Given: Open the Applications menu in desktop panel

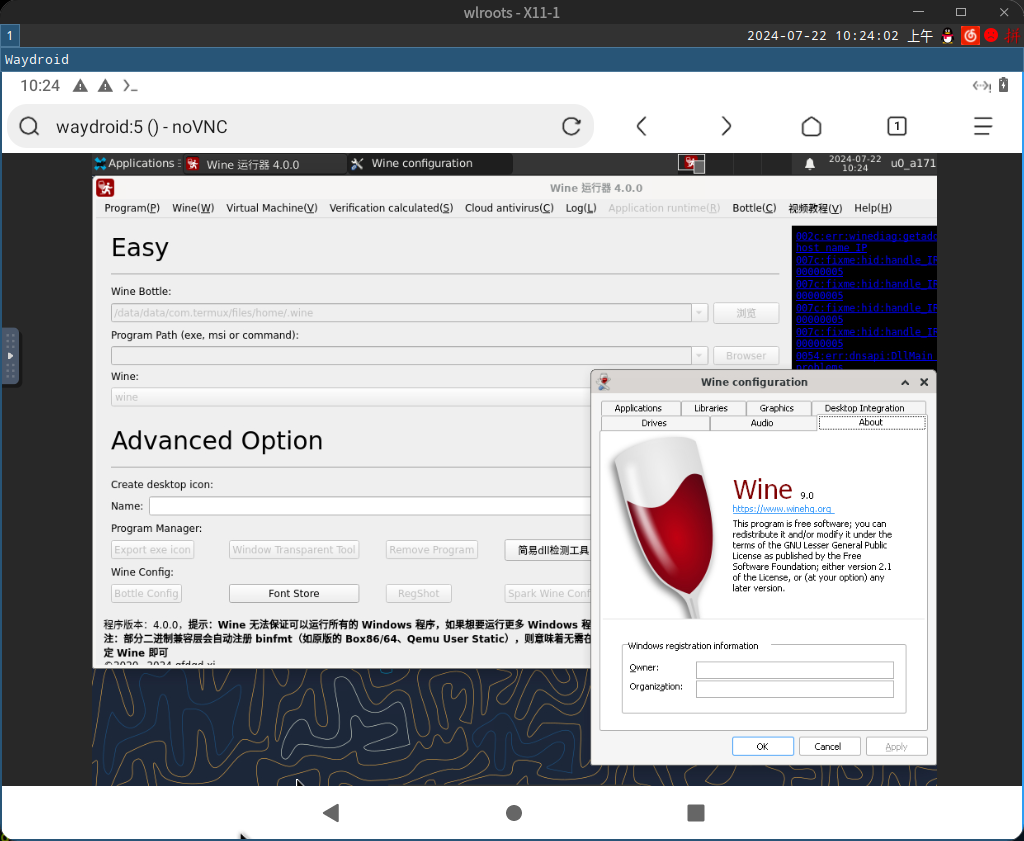Looking at the screenshot, I should tap(134, 164).
